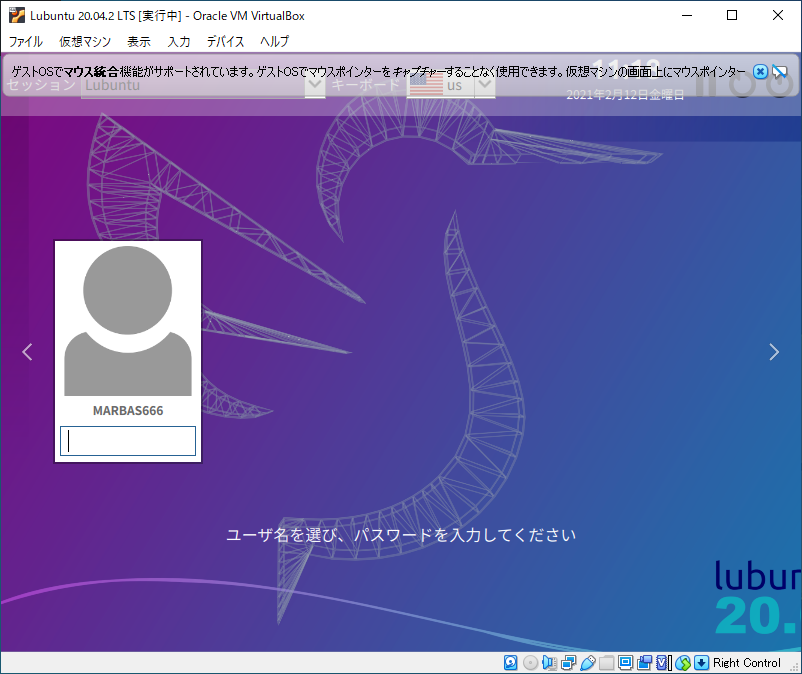Click the don't-show-again notification icon
802x674 pixels.
pos(779,72)
